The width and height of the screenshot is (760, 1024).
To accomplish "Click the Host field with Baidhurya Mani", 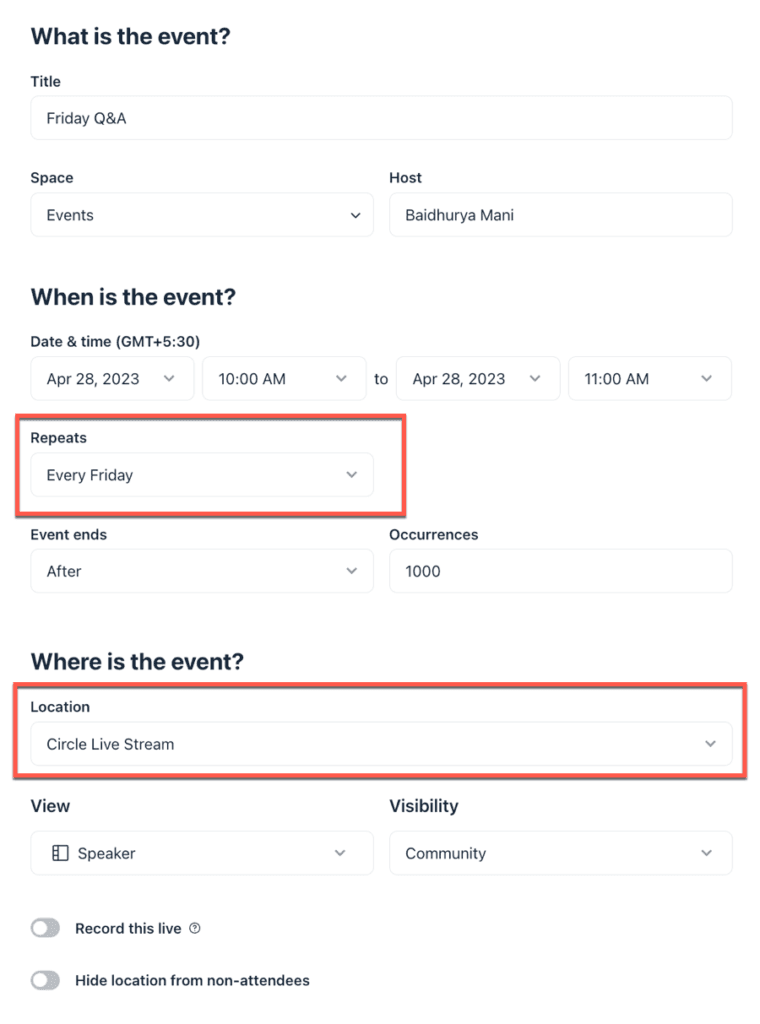I will click(560, 215).
